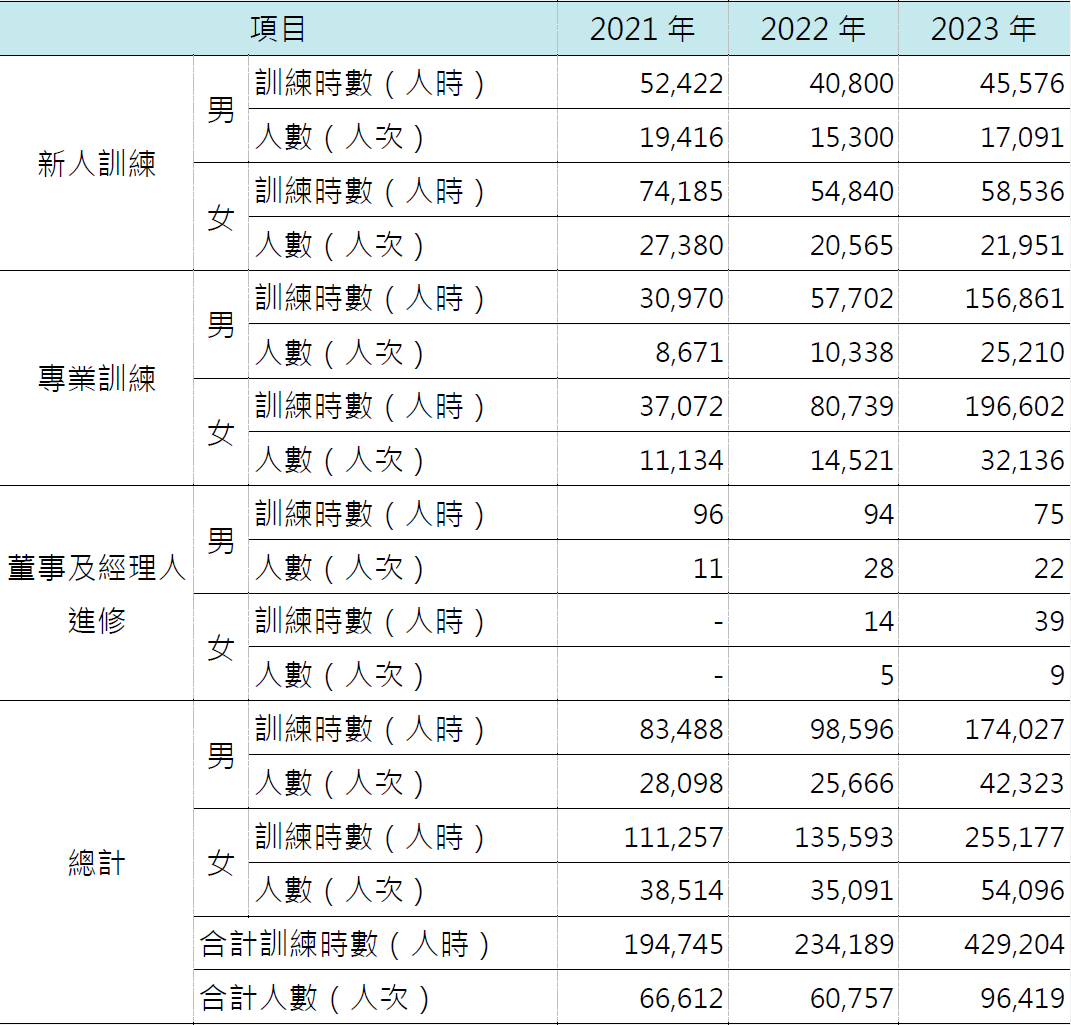This screenshot has height=1025, width=1071.
Task: Select the value 234,189
Action: click(844, 944)
